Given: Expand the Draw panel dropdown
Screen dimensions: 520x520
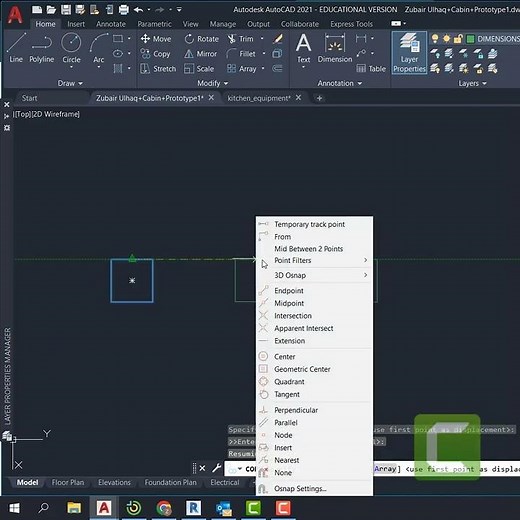Looking at the screenshot, I should pos(70,83).
